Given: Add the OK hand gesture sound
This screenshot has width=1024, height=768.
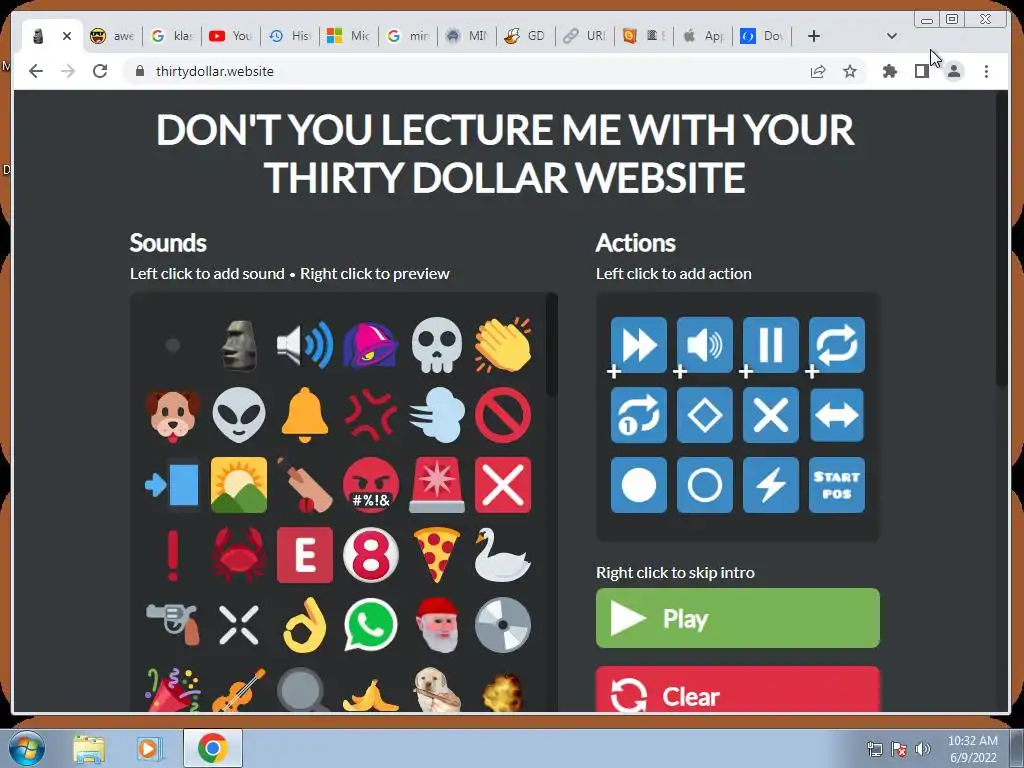Looking at the screenshot, I should [305, 625].
